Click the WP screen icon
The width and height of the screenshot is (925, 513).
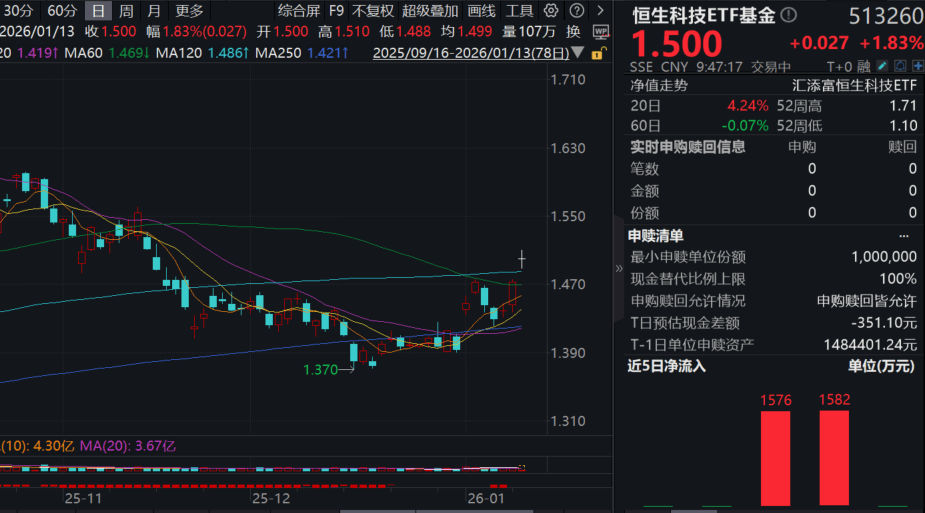(600, 31)
